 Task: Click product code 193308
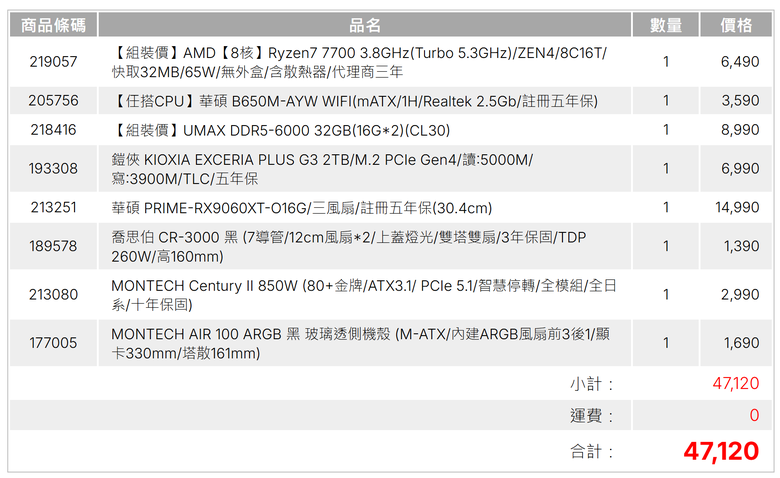click(53, 169)
